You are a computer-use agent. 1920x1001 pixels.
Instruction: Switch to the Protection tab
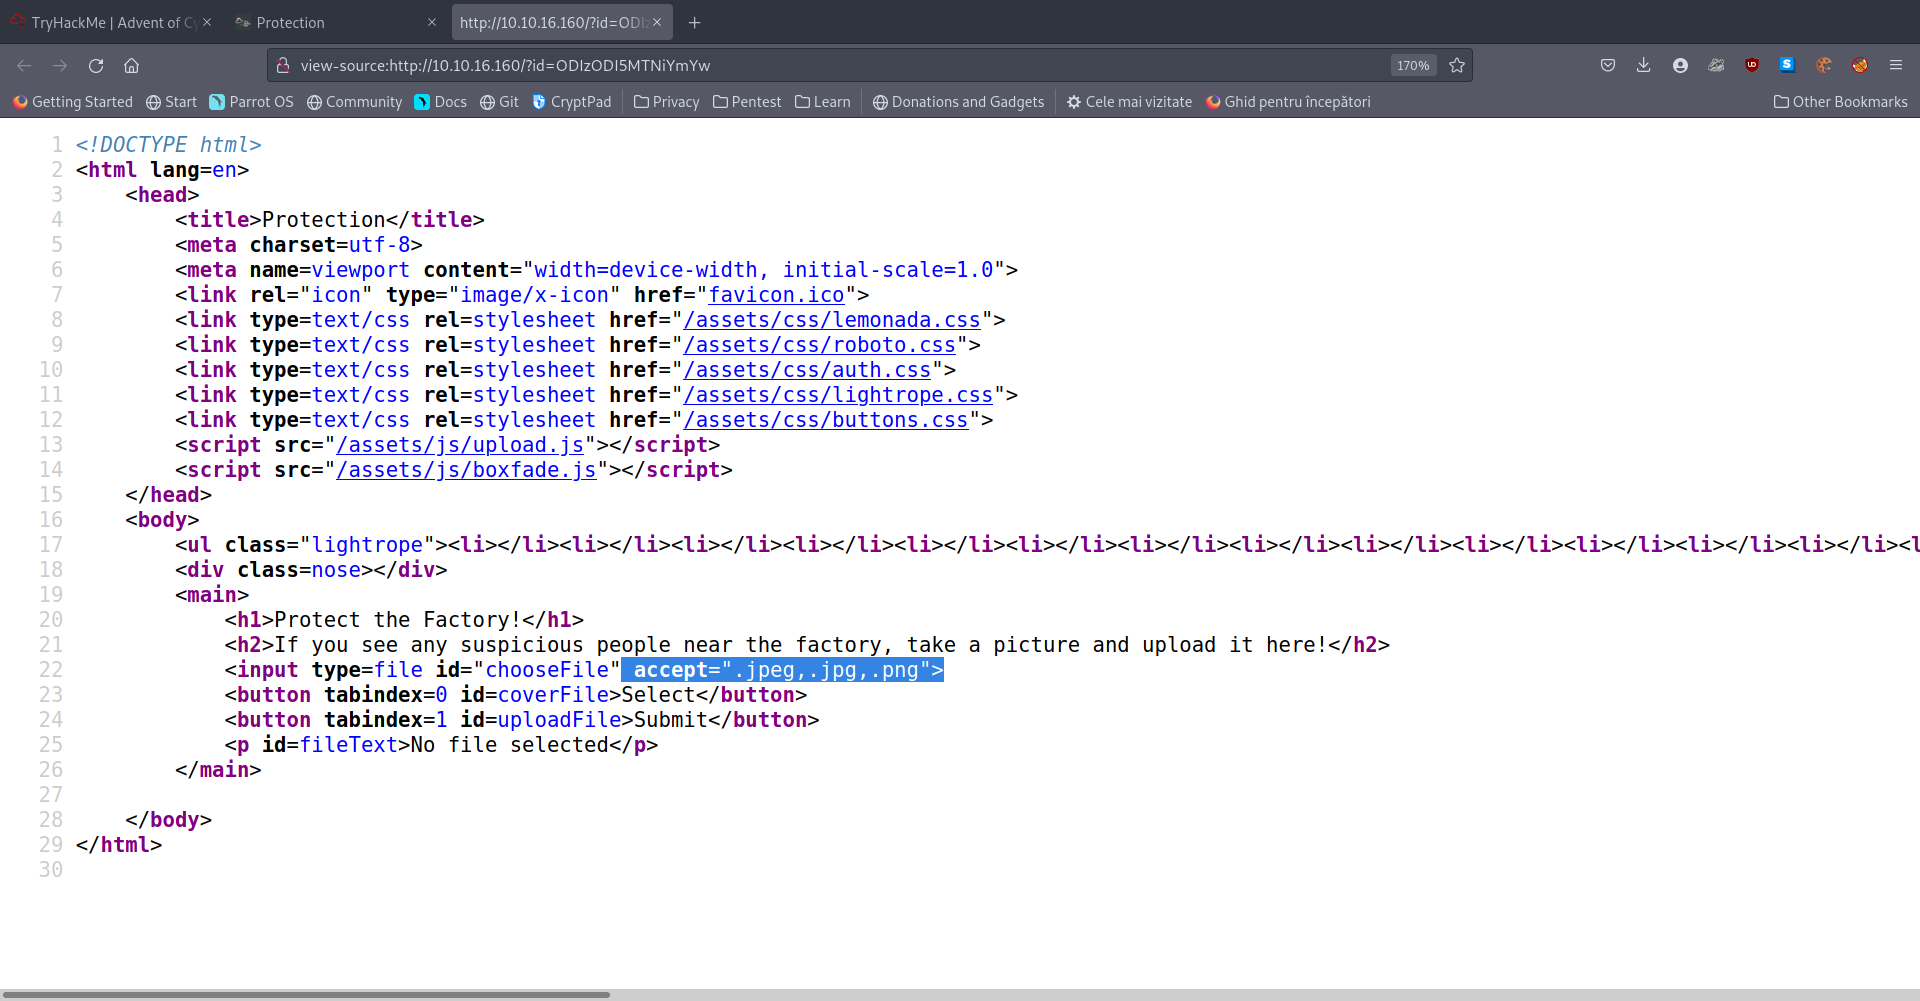[320, 22]
